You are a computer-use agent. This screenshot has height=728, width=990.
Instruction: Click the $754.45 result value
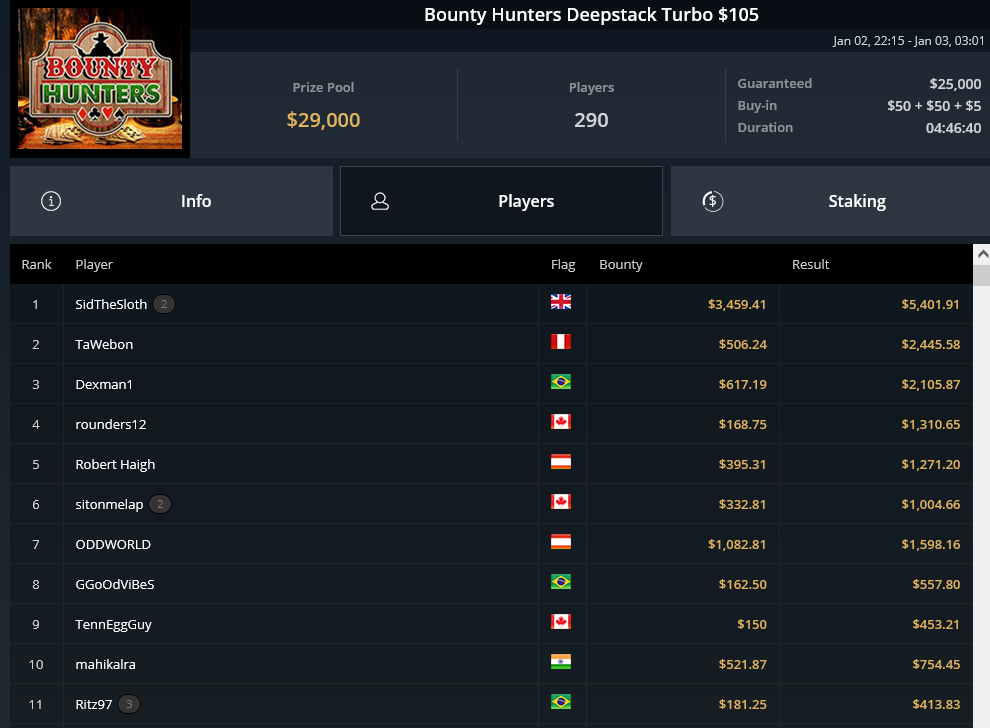[x=936, y=664]
